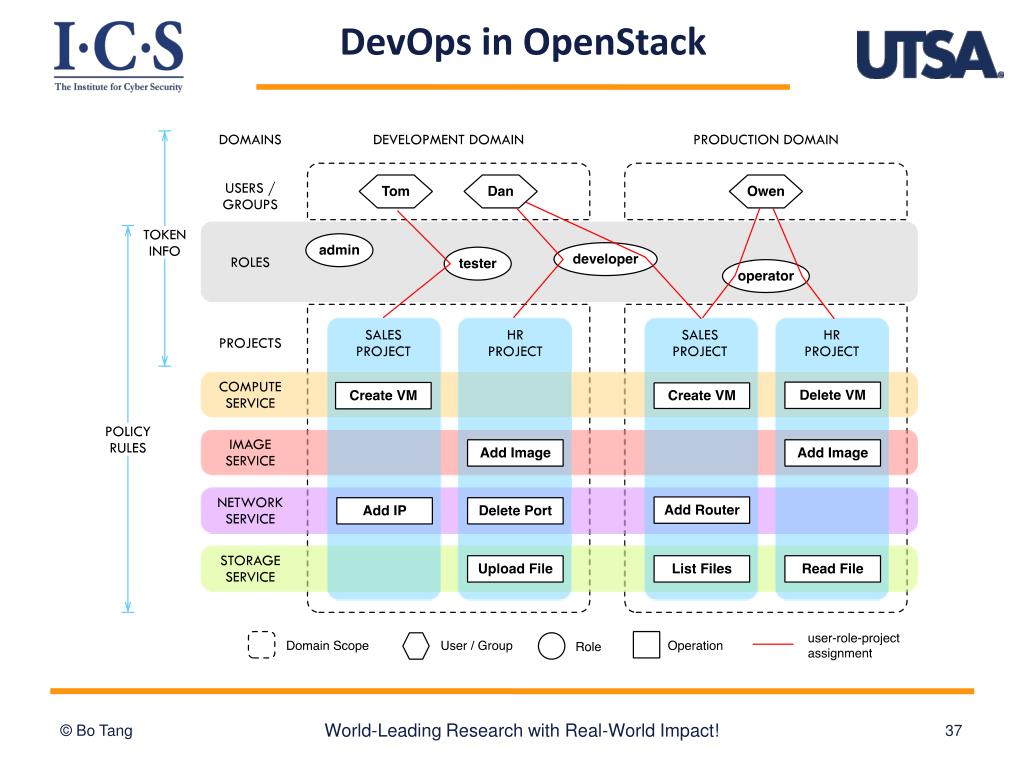Select the developer role oval
This screenshot has width=1023, height=767.
(605, 259)
